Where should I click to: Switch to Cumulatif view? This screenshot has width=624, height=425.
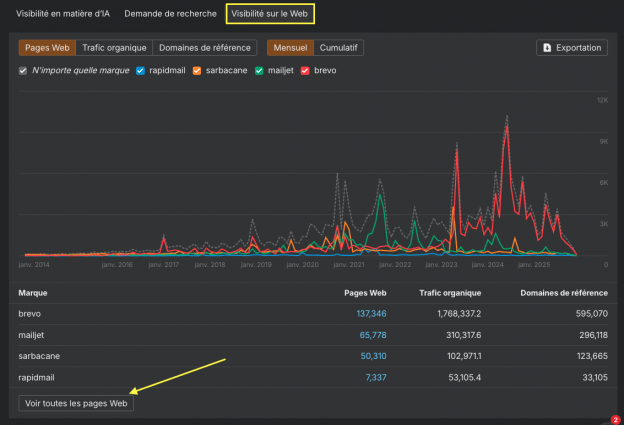tap(338, 47)
